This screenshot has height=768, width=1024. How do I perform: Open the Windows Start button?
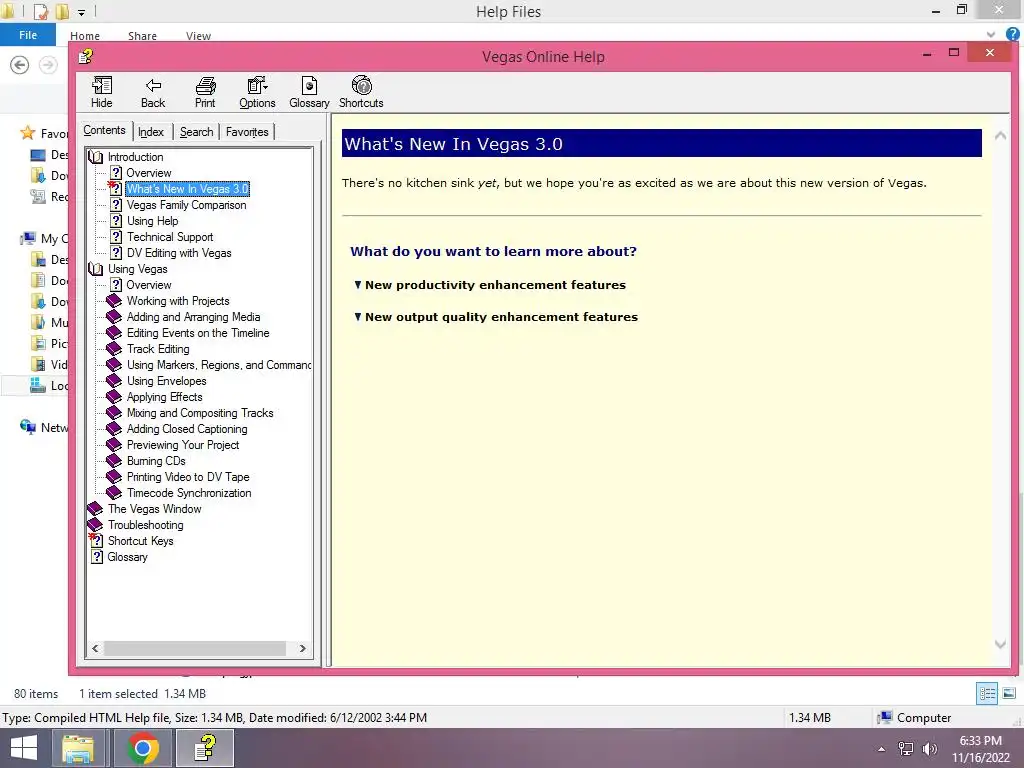(x=24, y=748)
